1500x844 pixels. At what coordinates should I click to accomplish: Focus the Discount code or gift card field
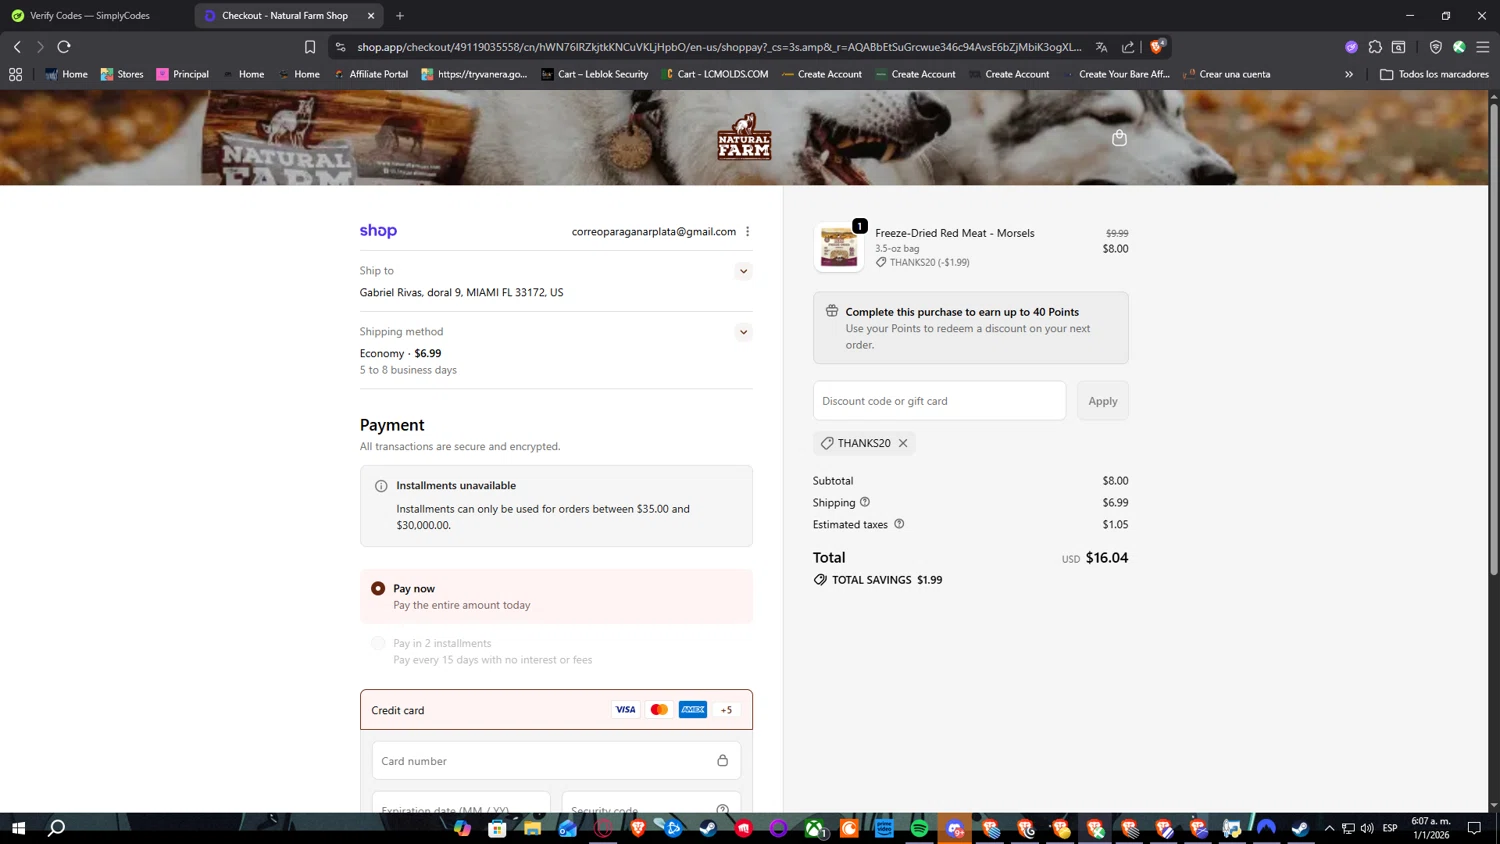939,401
